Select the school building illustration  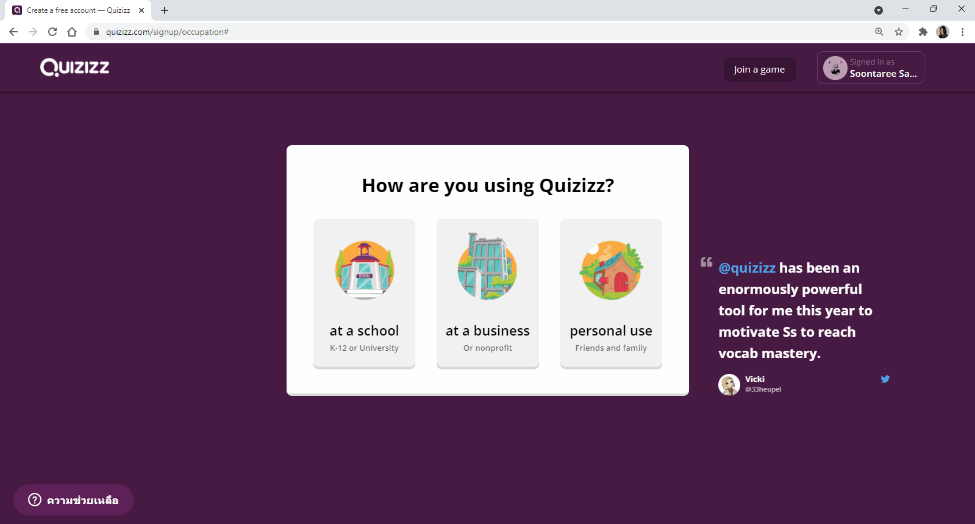(364, 270)
